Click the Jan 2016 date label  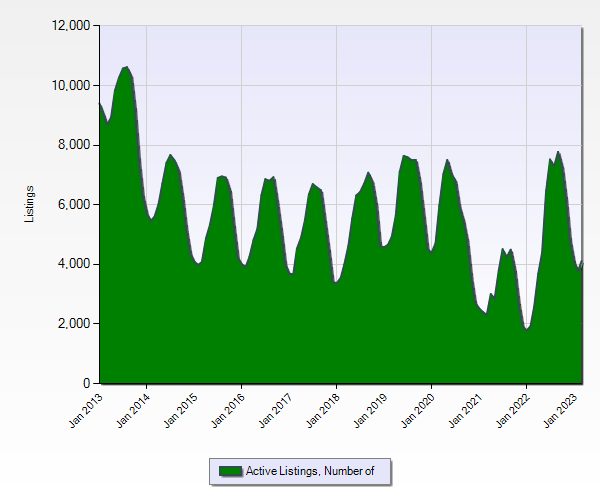(x=227, y=410)
